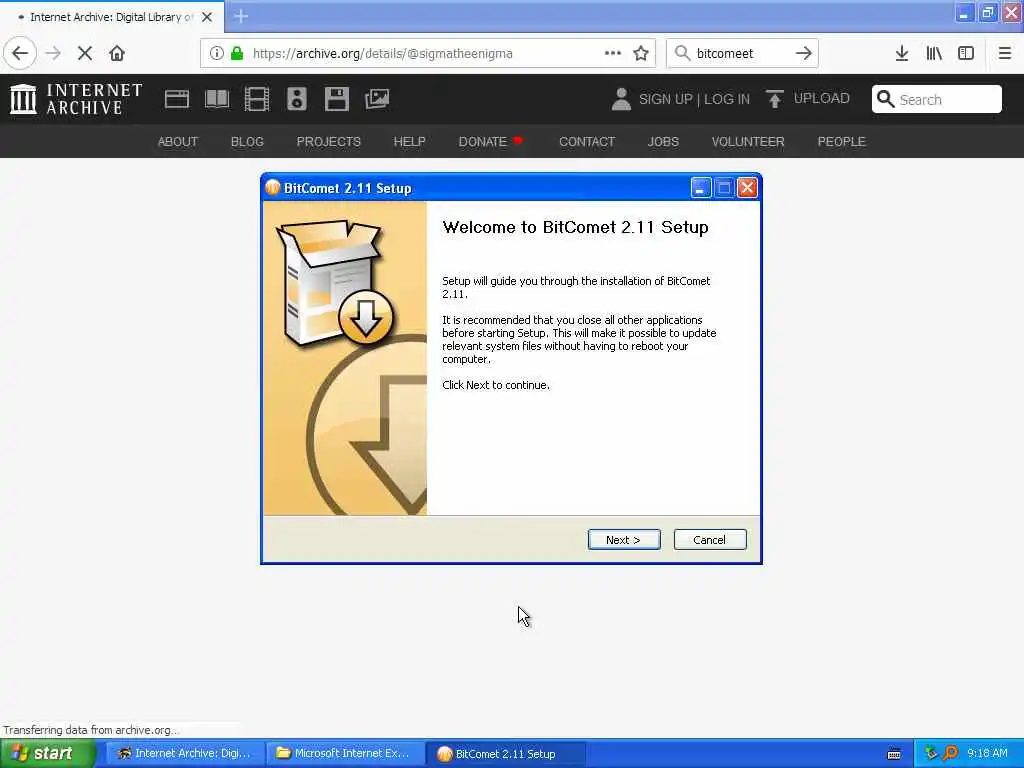Viewport: 1024px width, 768px height.
Task: Click the LOG IN link
Action: point(727,99)
